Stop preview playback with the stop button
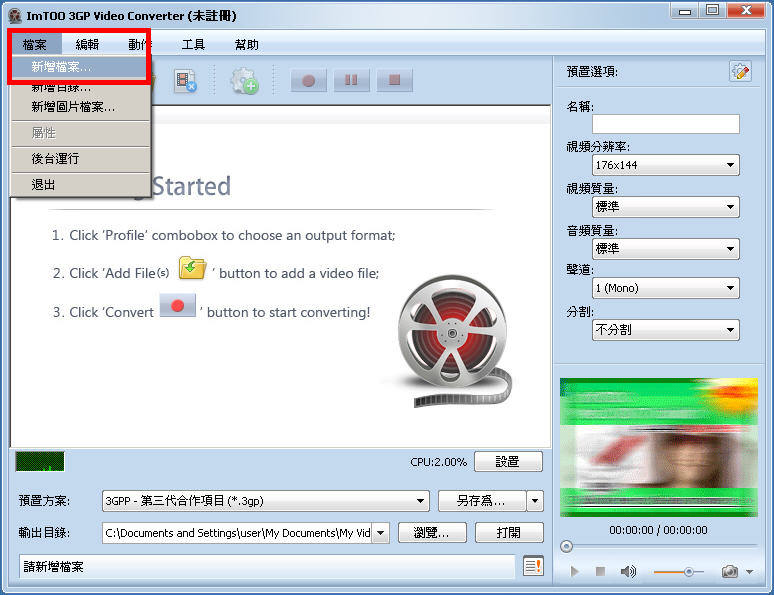The width and height of the screenshot is (774, 595). click(600, 571)
